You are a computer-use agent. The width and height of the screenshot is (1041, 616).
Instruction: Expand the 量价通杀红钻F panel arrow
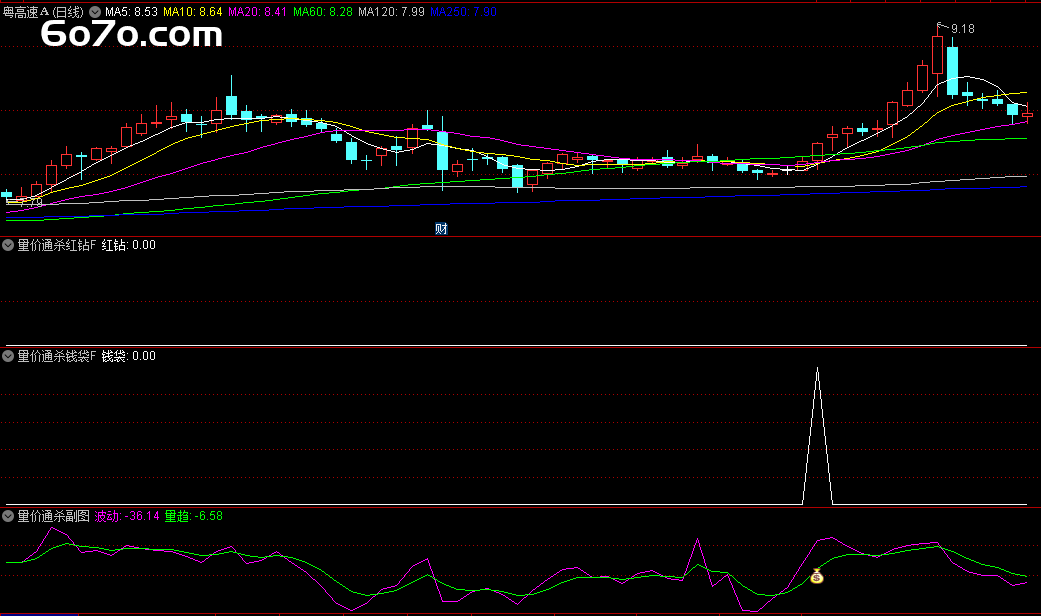click(x=9, y=245)
